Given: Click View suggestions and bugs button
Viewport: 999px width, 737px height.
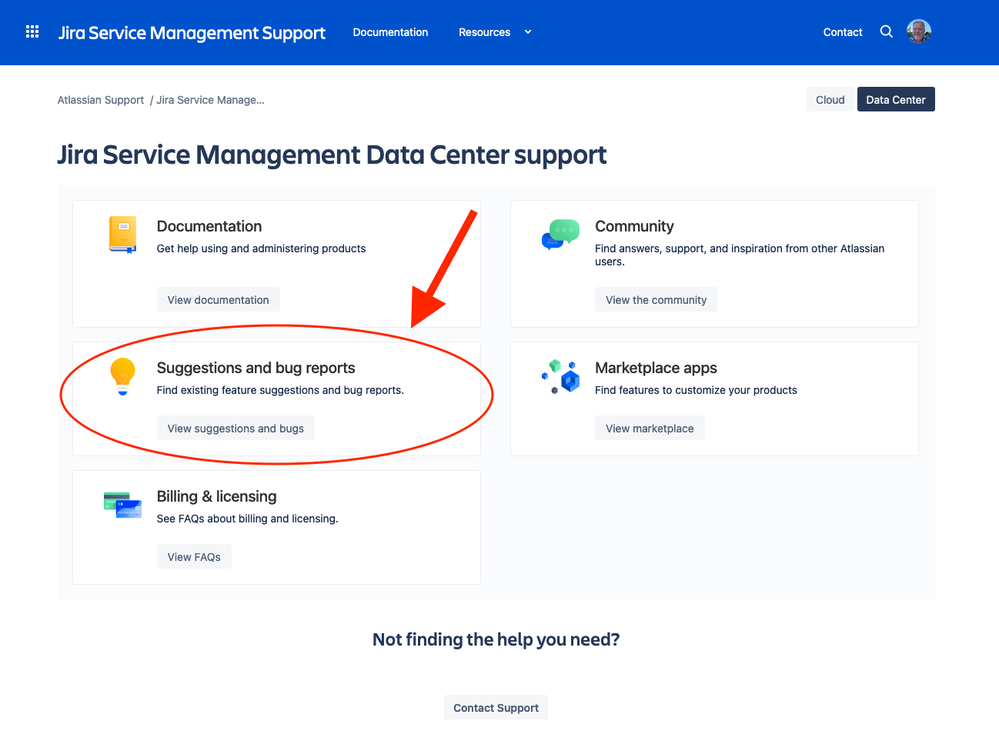Looking at the screenshot, I should 236,428.
